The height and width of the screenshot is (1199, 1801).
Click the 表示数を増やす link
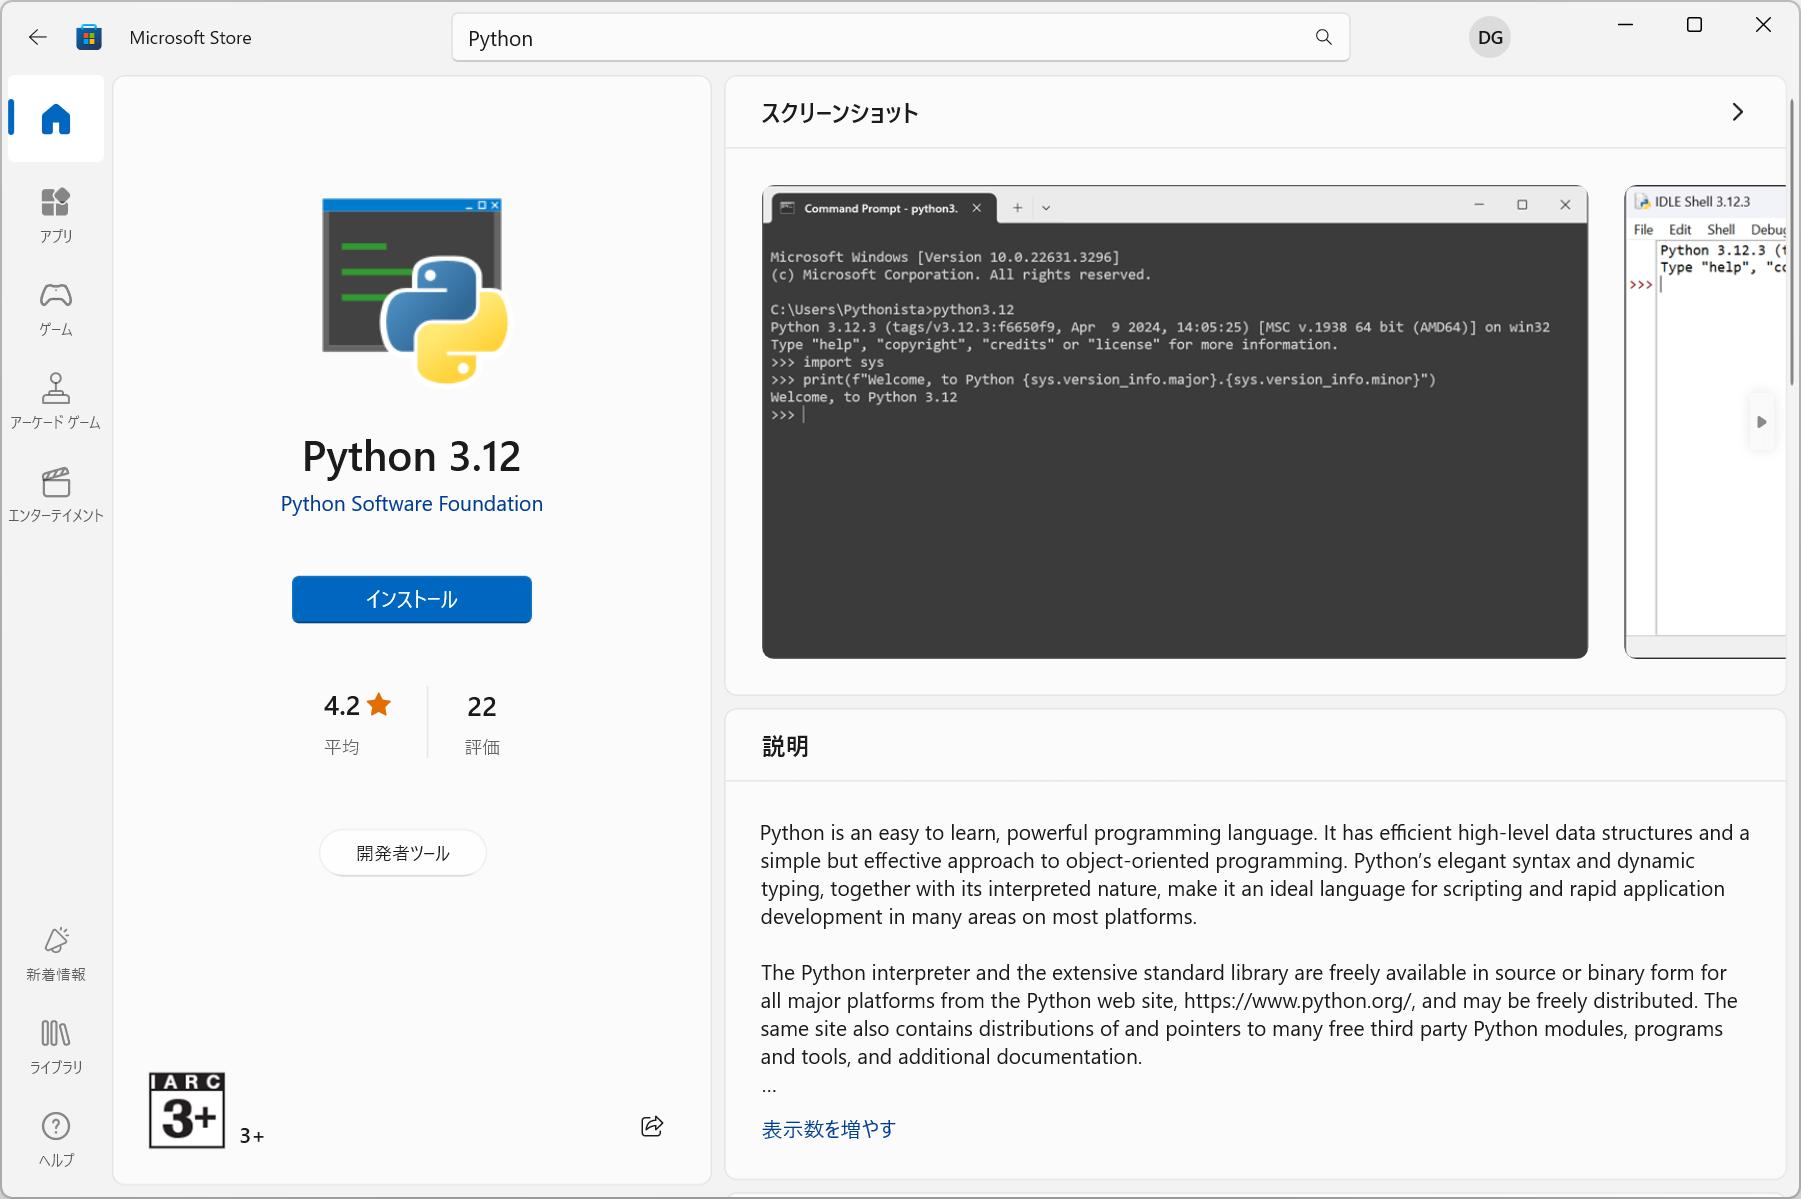click(x=828, y=1129)
